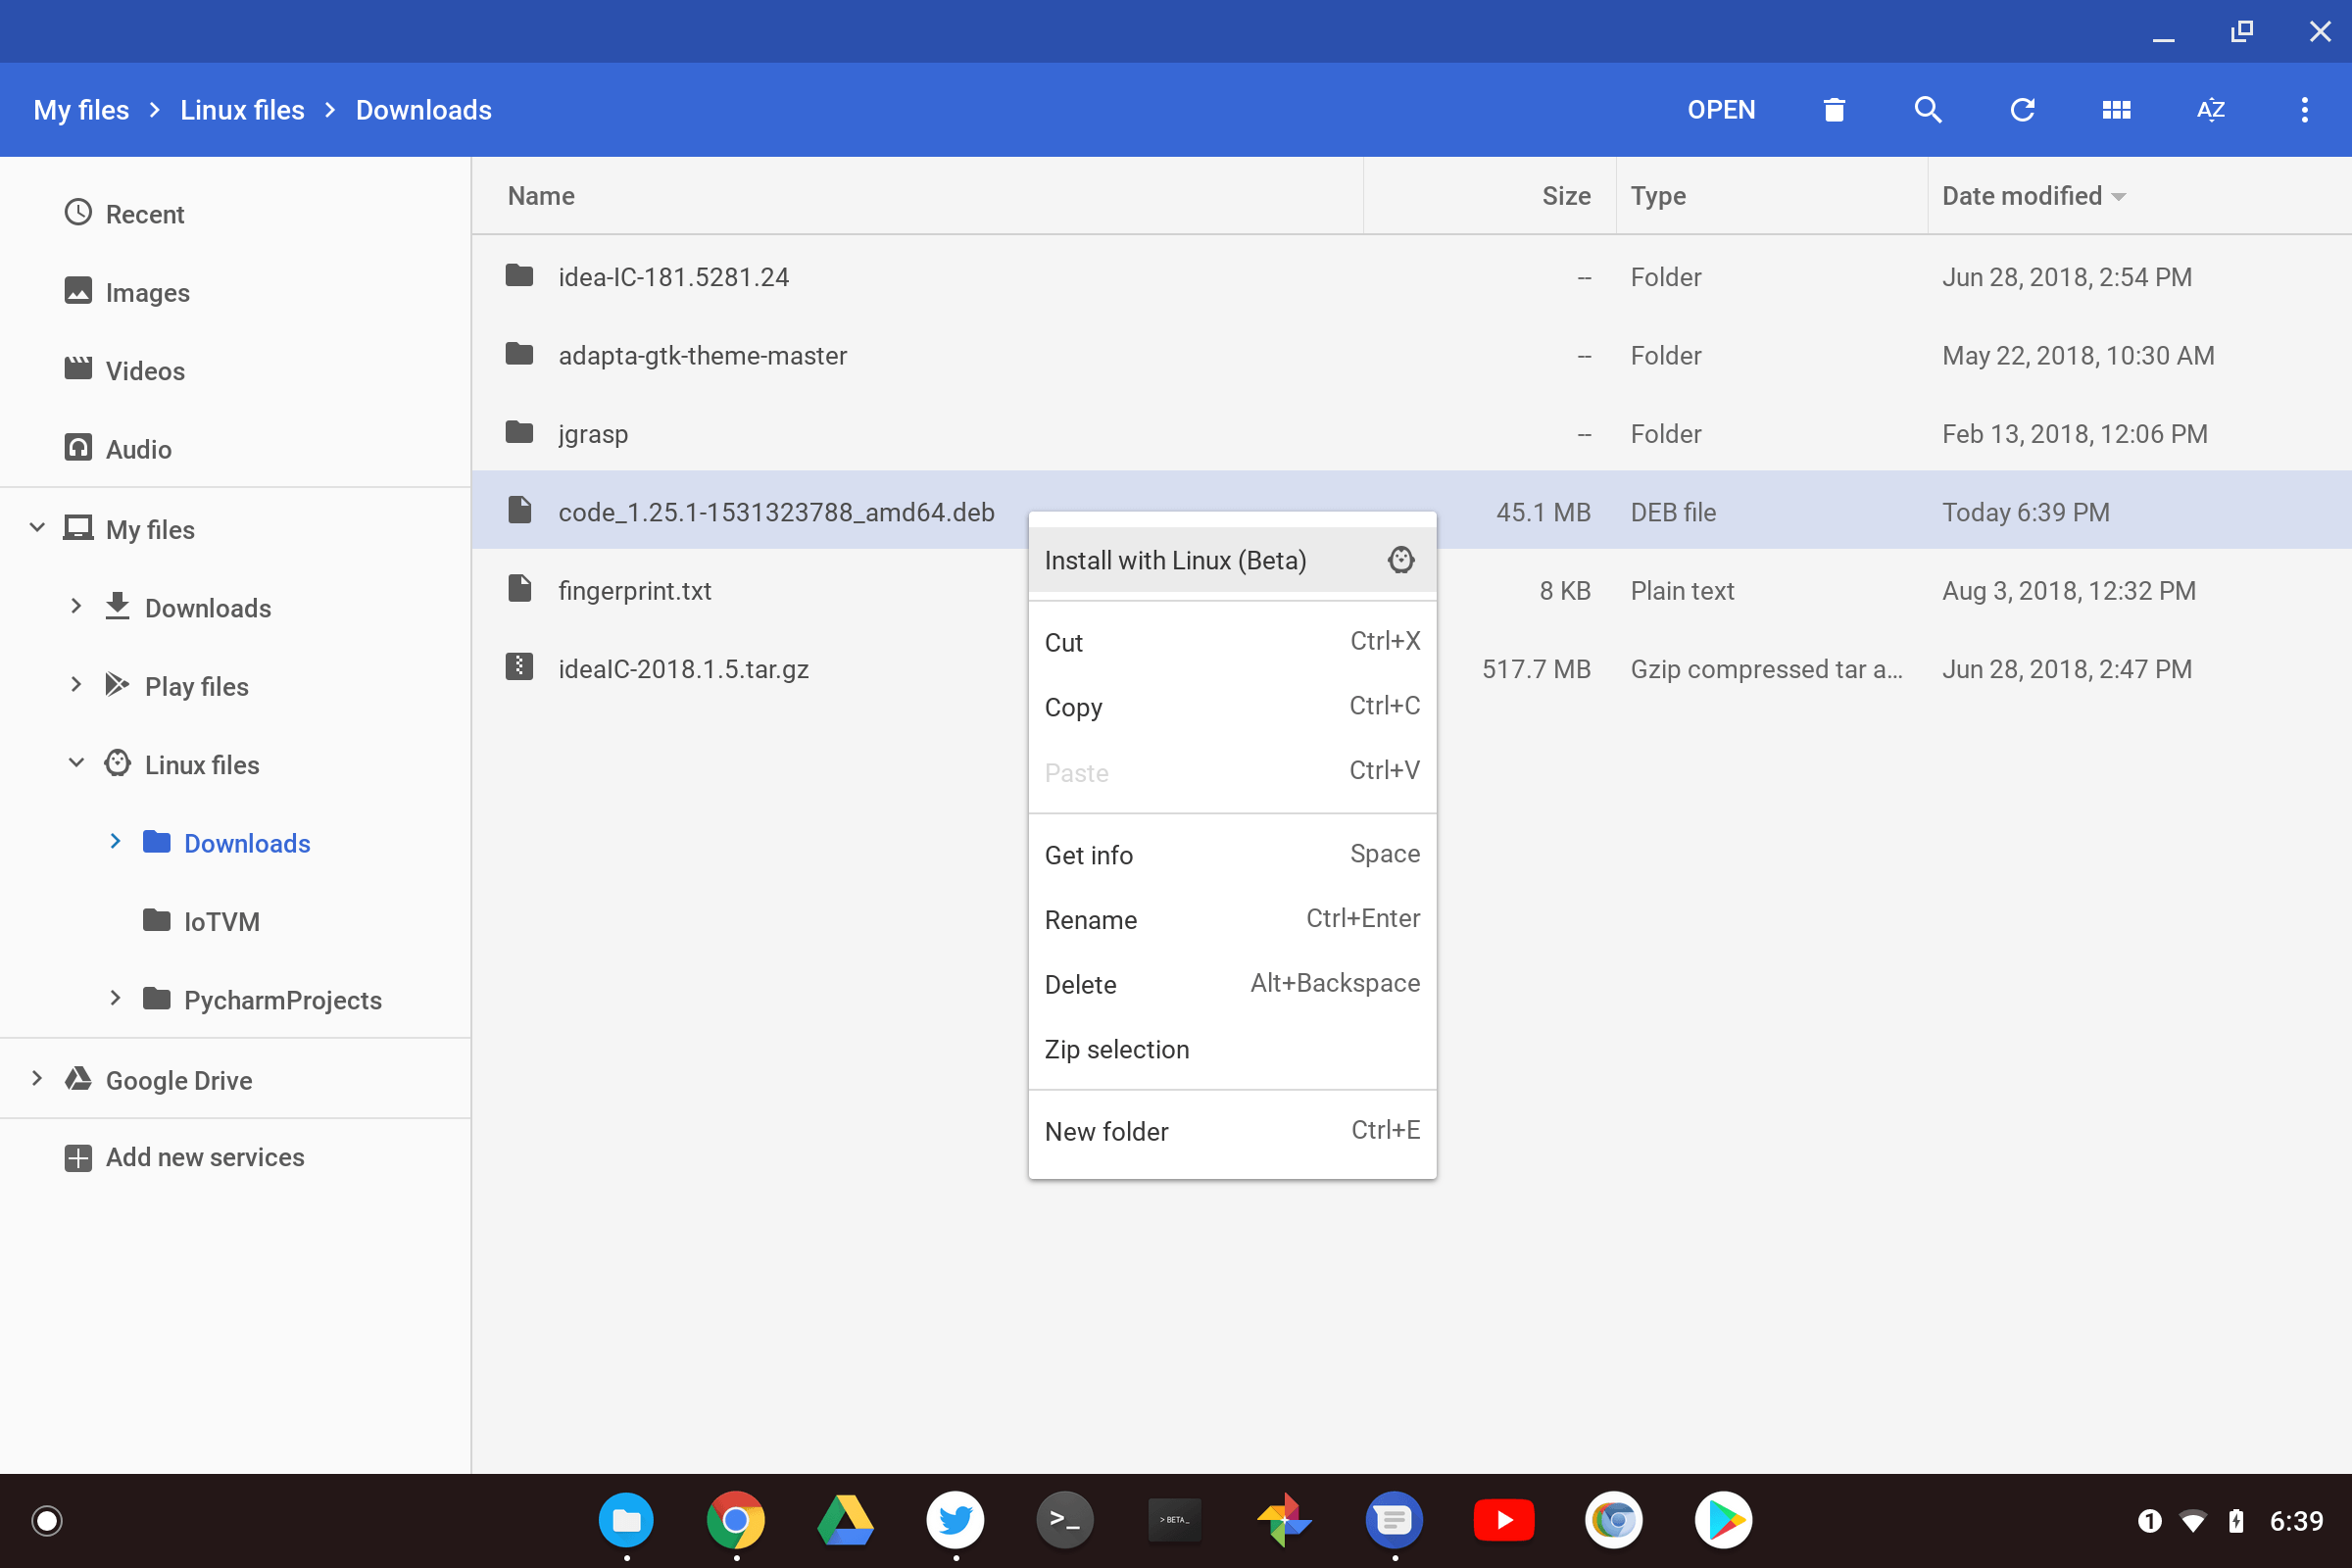Click the sort order AZ icon
This screenshot has width=2352, height=1568.
coord(2209,109)
